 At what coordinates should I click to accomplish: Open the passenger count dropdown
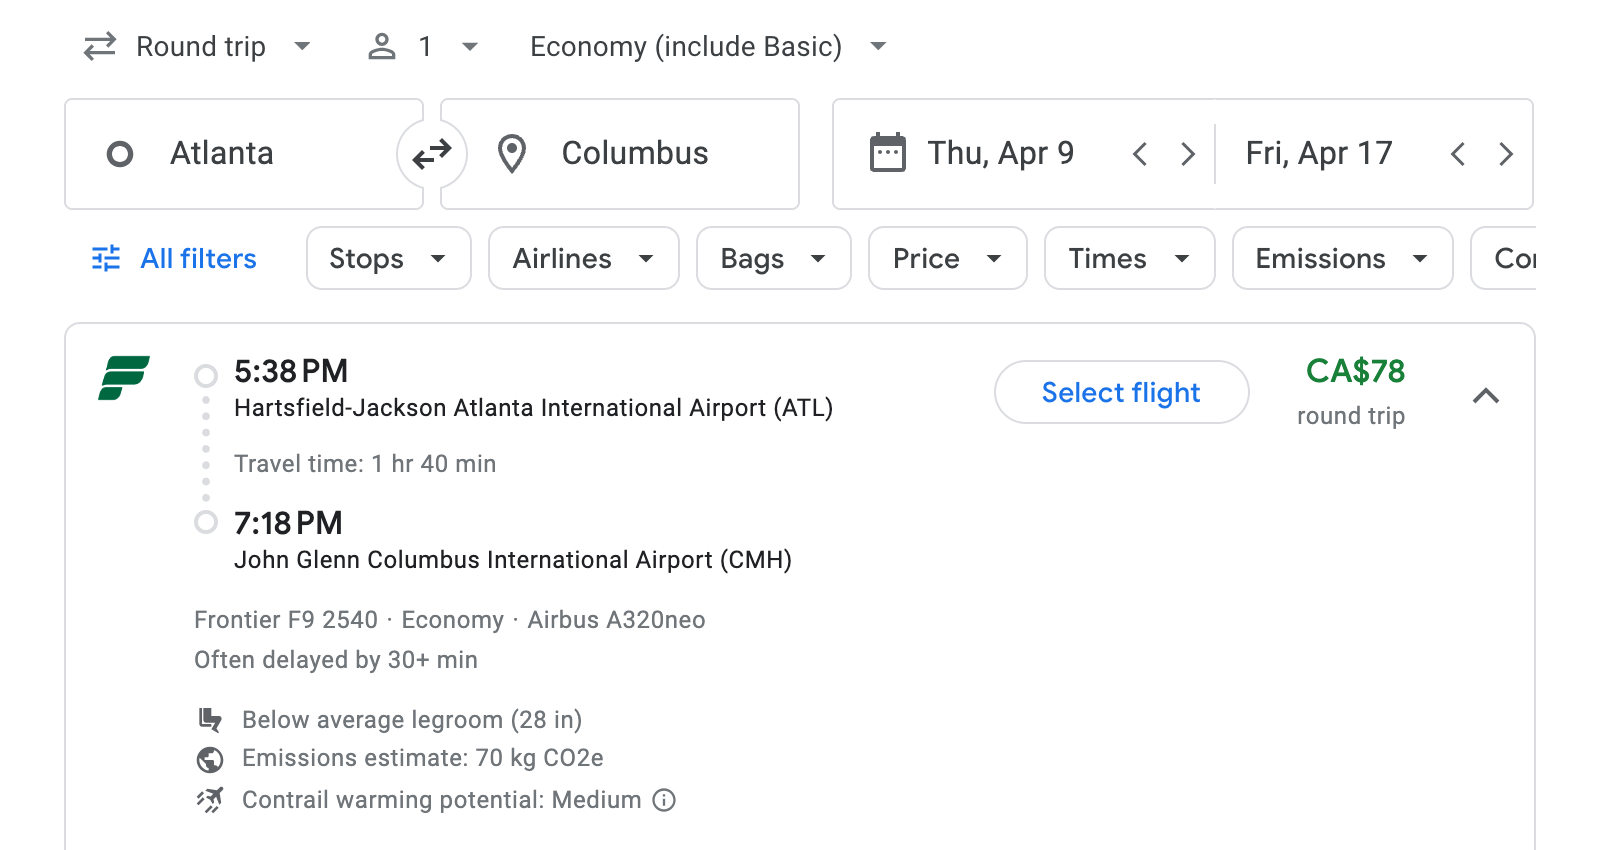coord(469,46)
